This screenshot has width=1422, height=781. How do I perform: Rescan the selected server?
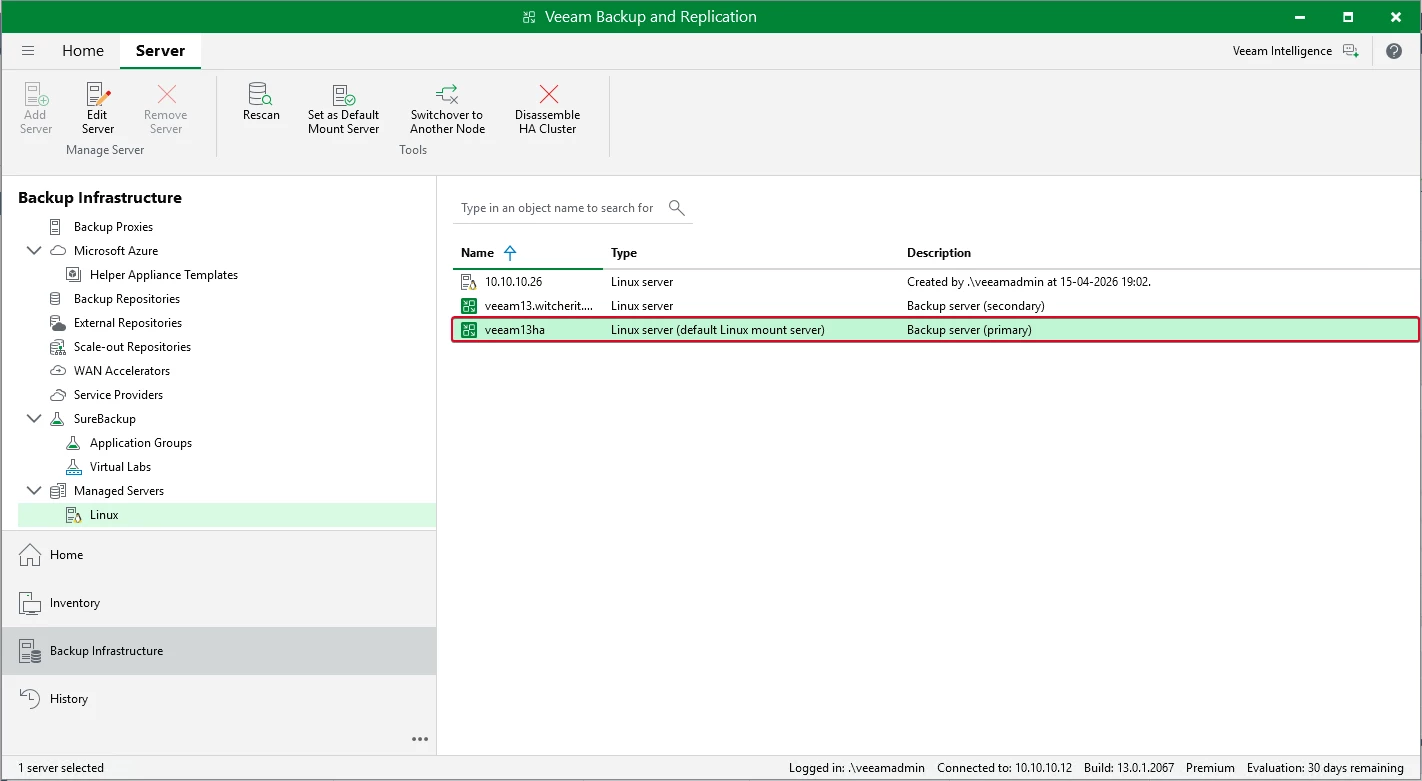pos(261,103)
